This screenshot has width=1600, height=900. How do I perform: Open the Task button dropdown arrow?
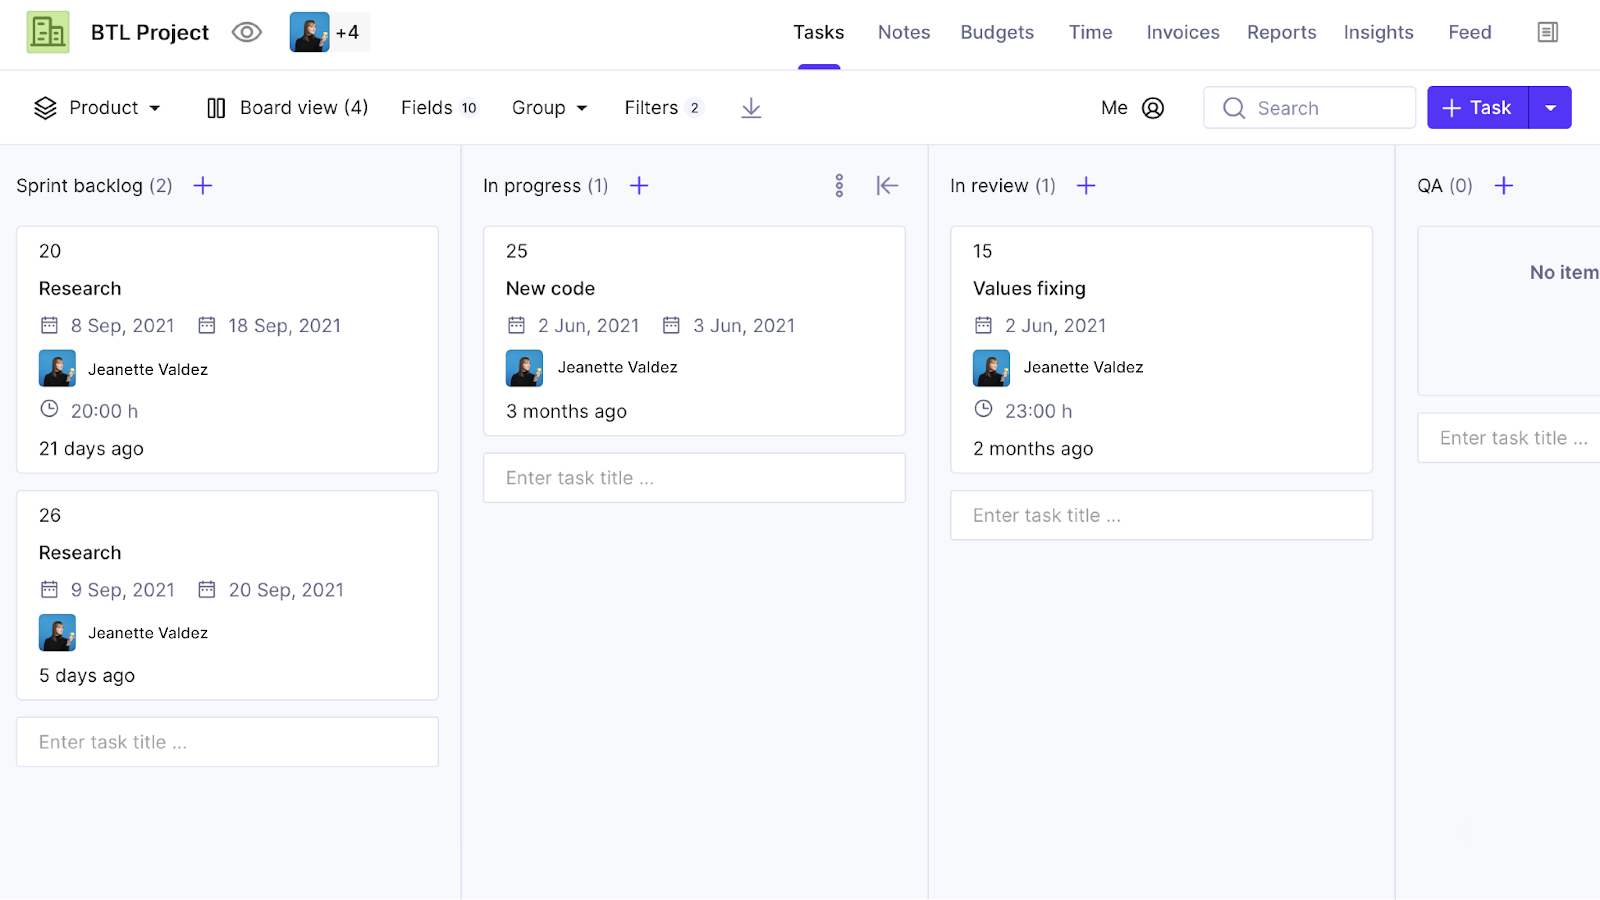click(1550, 107)
